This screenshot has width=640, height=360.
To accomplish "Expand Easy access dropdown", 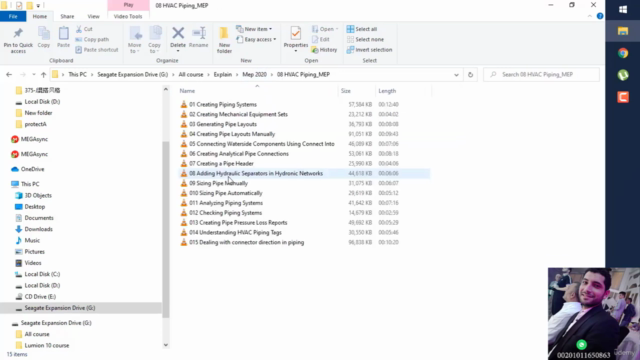I will pyautogui.click(x=256, y=40).
